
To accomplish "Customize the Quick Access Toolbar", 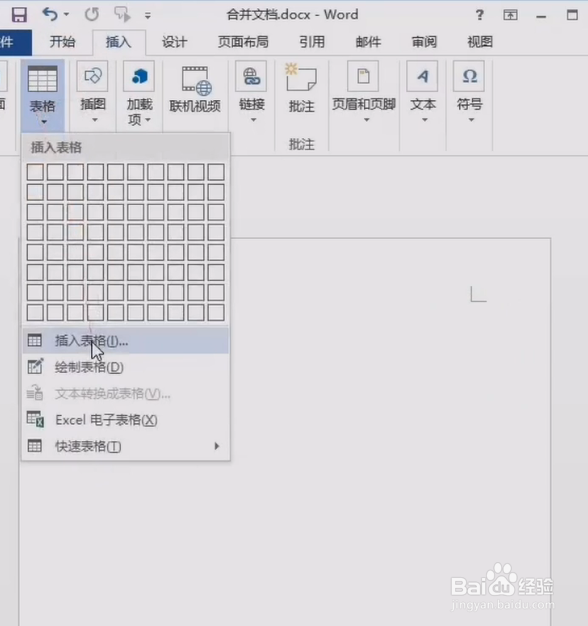I will click(x=148, y=16).
